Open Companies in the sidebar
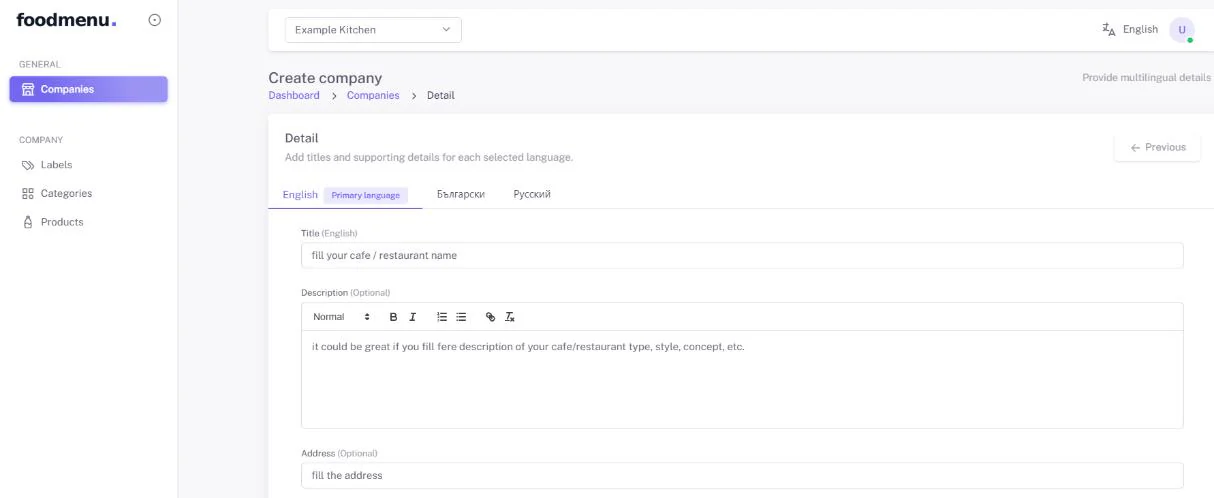Viewport: 1214px width, 498px height. pos(89,89)
